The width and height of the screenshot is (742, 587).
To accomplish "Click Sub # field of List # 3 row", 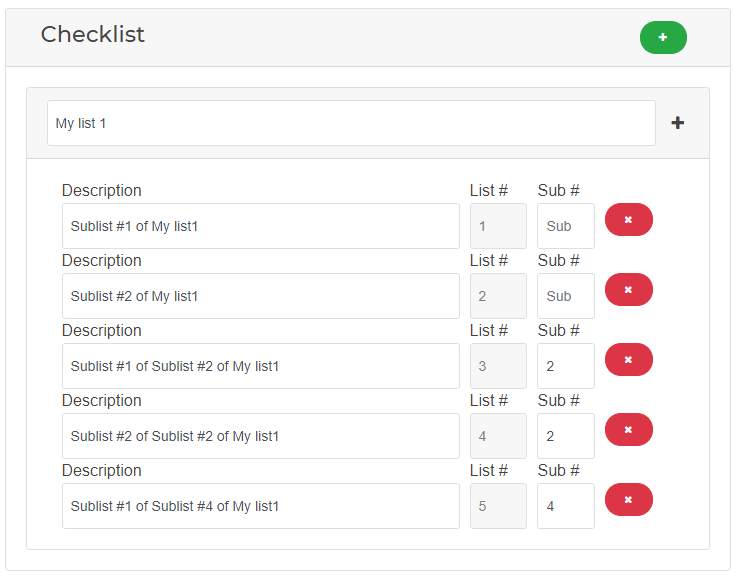I will point(565,366).
